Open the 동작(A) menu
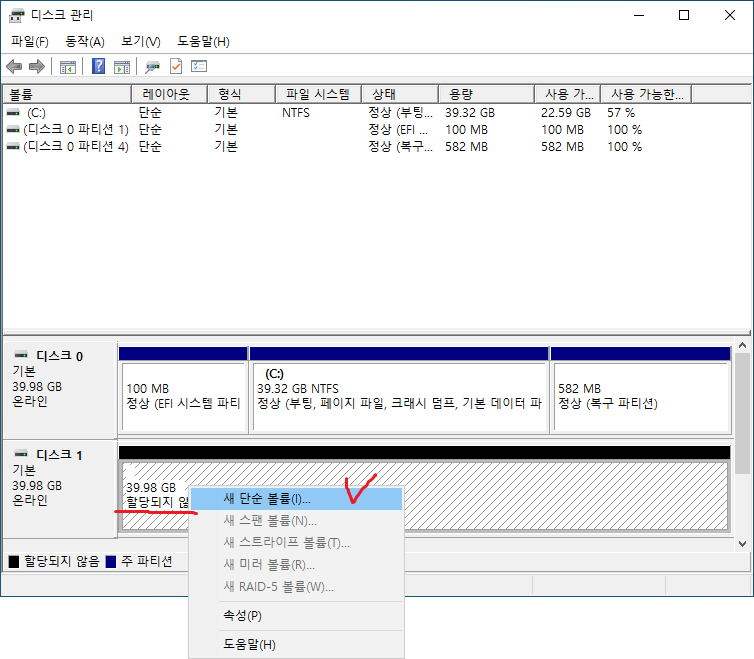754x659 pixels. click(85, 42)
